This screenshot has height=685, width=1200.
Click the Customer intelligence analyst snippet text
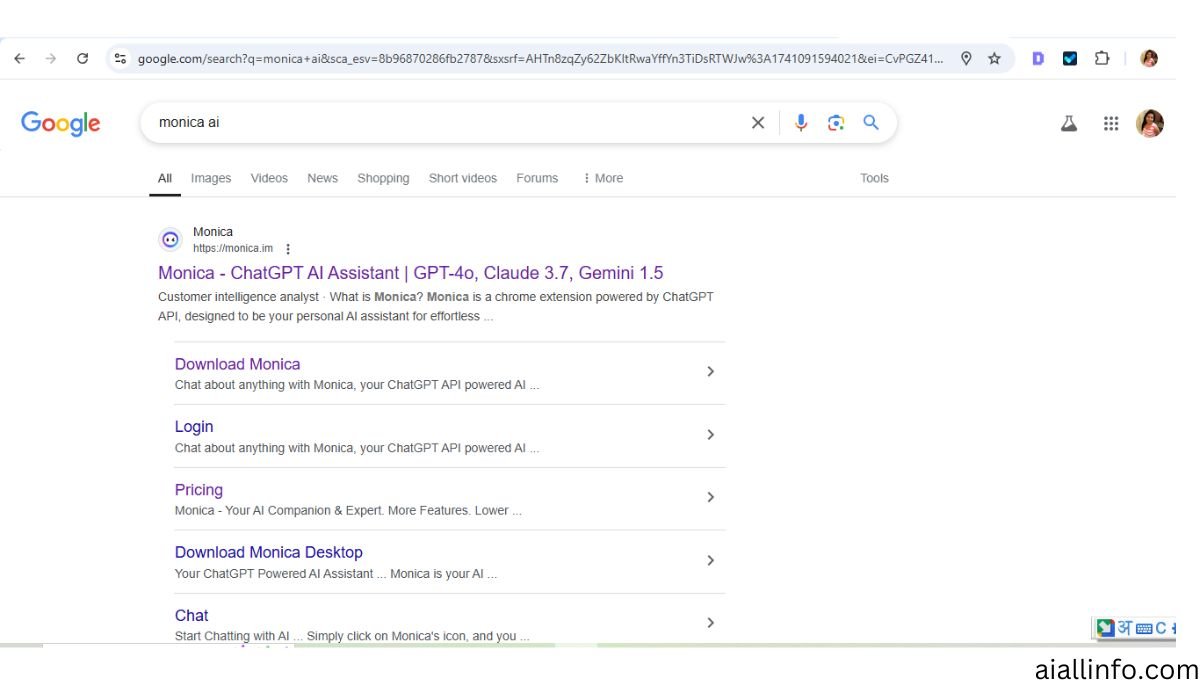(236, 297)
